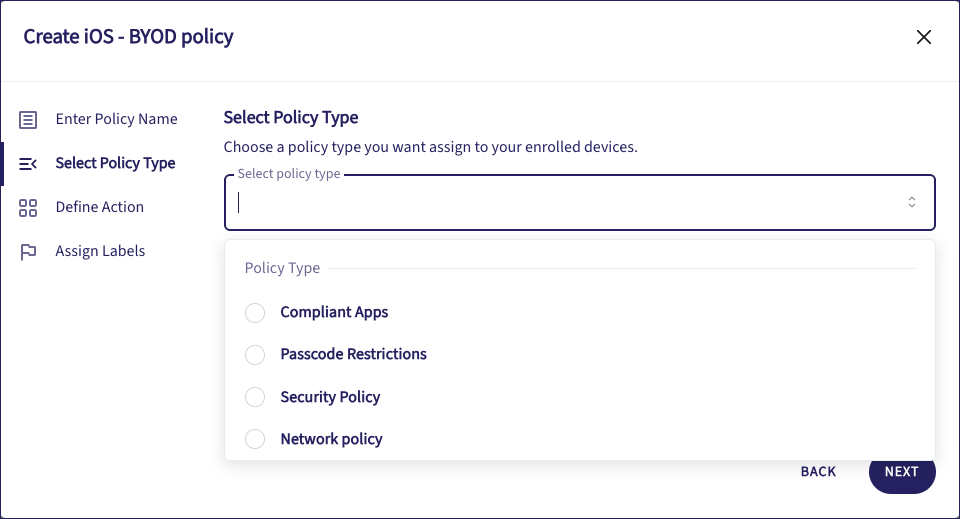960x519 pixels.
Task: Collapse dropdown using the up-down chevron arrows
Action: [912, 203]
